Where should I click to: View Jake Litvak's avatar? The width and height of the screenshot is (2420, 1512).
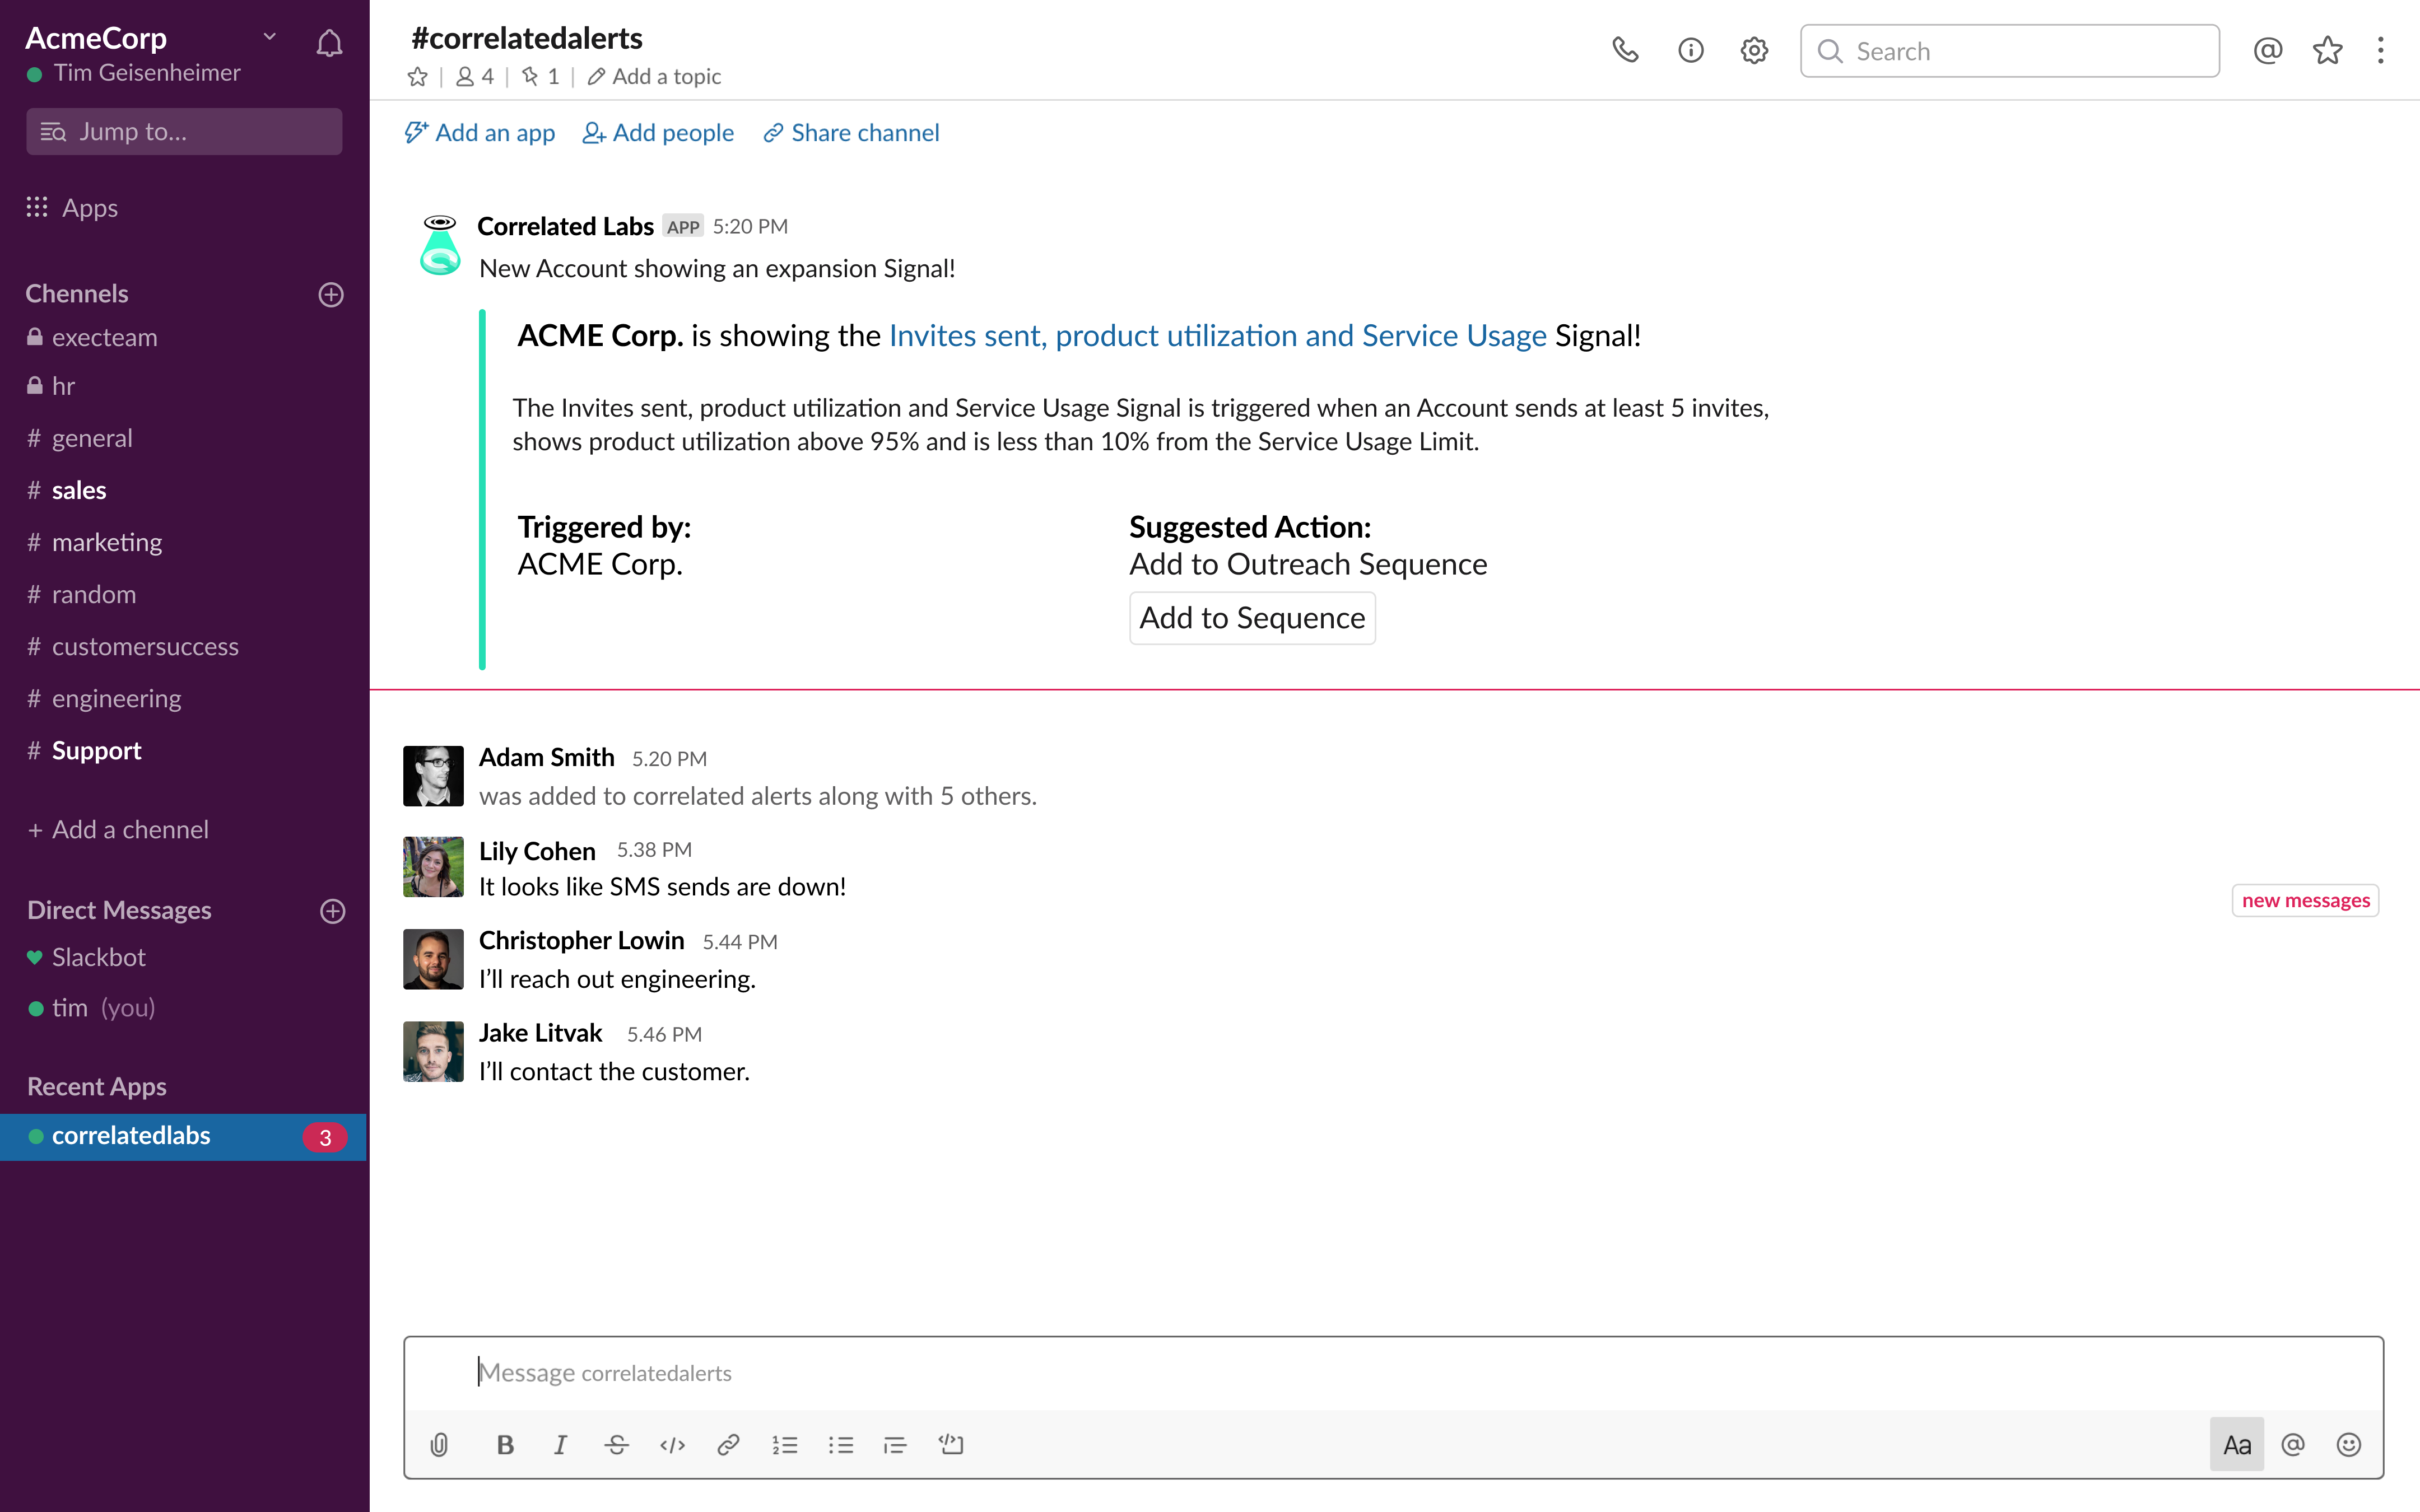[433, 1051]
